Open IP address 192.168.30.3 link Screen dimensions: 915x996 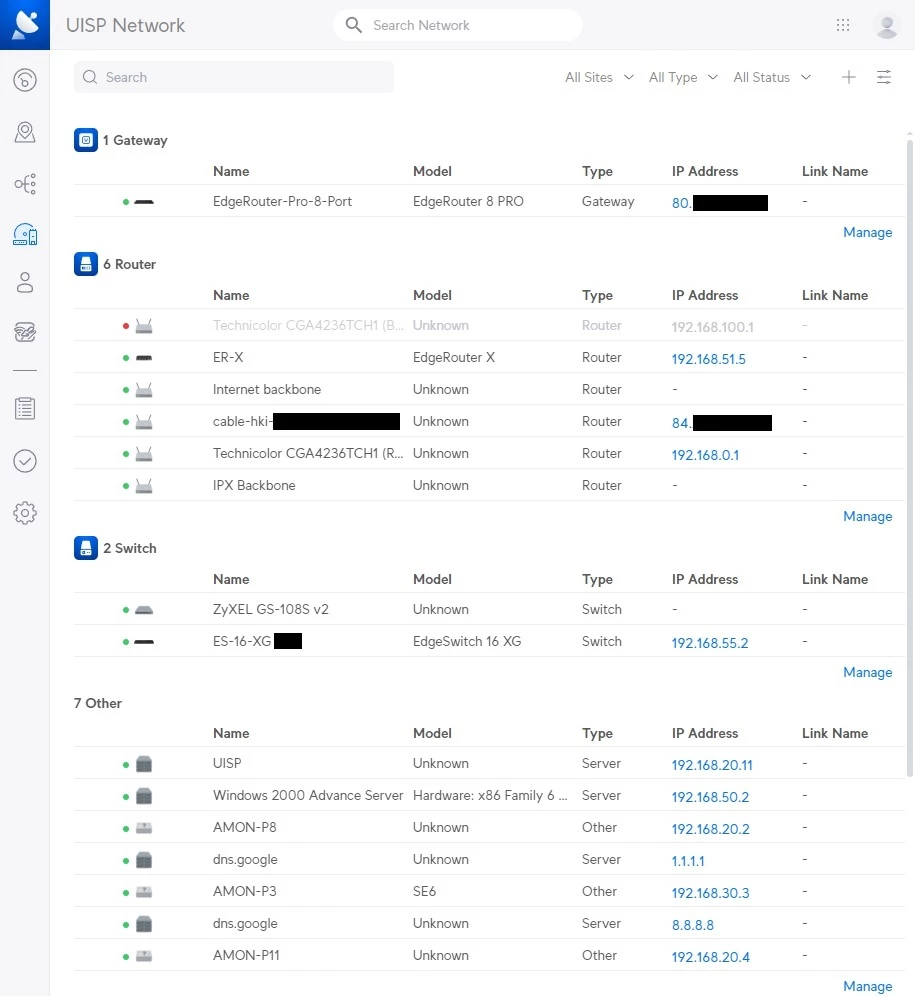click(x=710, y=892)
